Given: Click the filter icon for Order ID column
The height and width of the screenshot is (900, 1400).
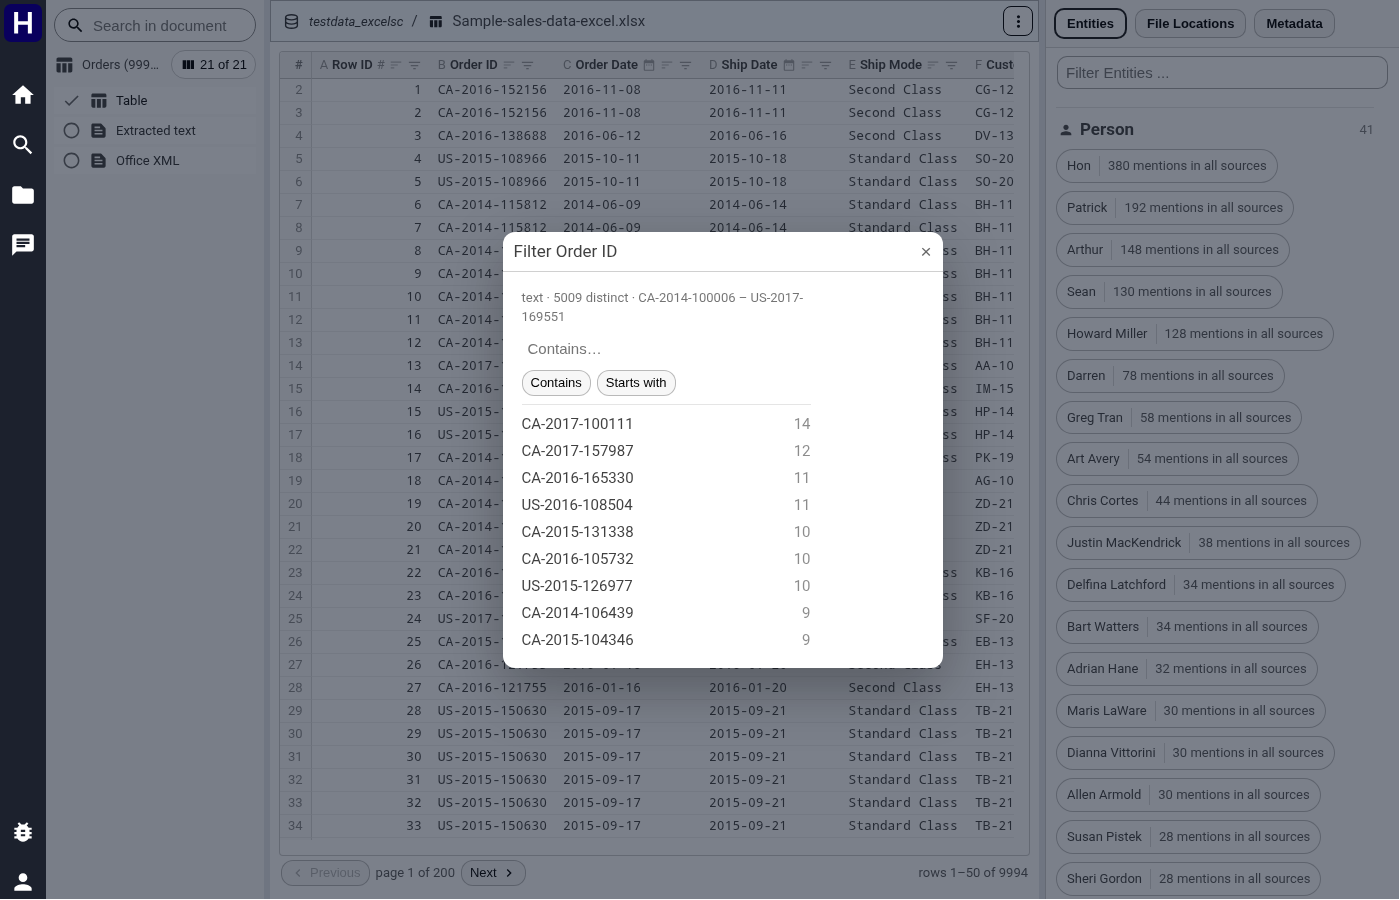Looking at the screenshot, I should pos(527,65).
